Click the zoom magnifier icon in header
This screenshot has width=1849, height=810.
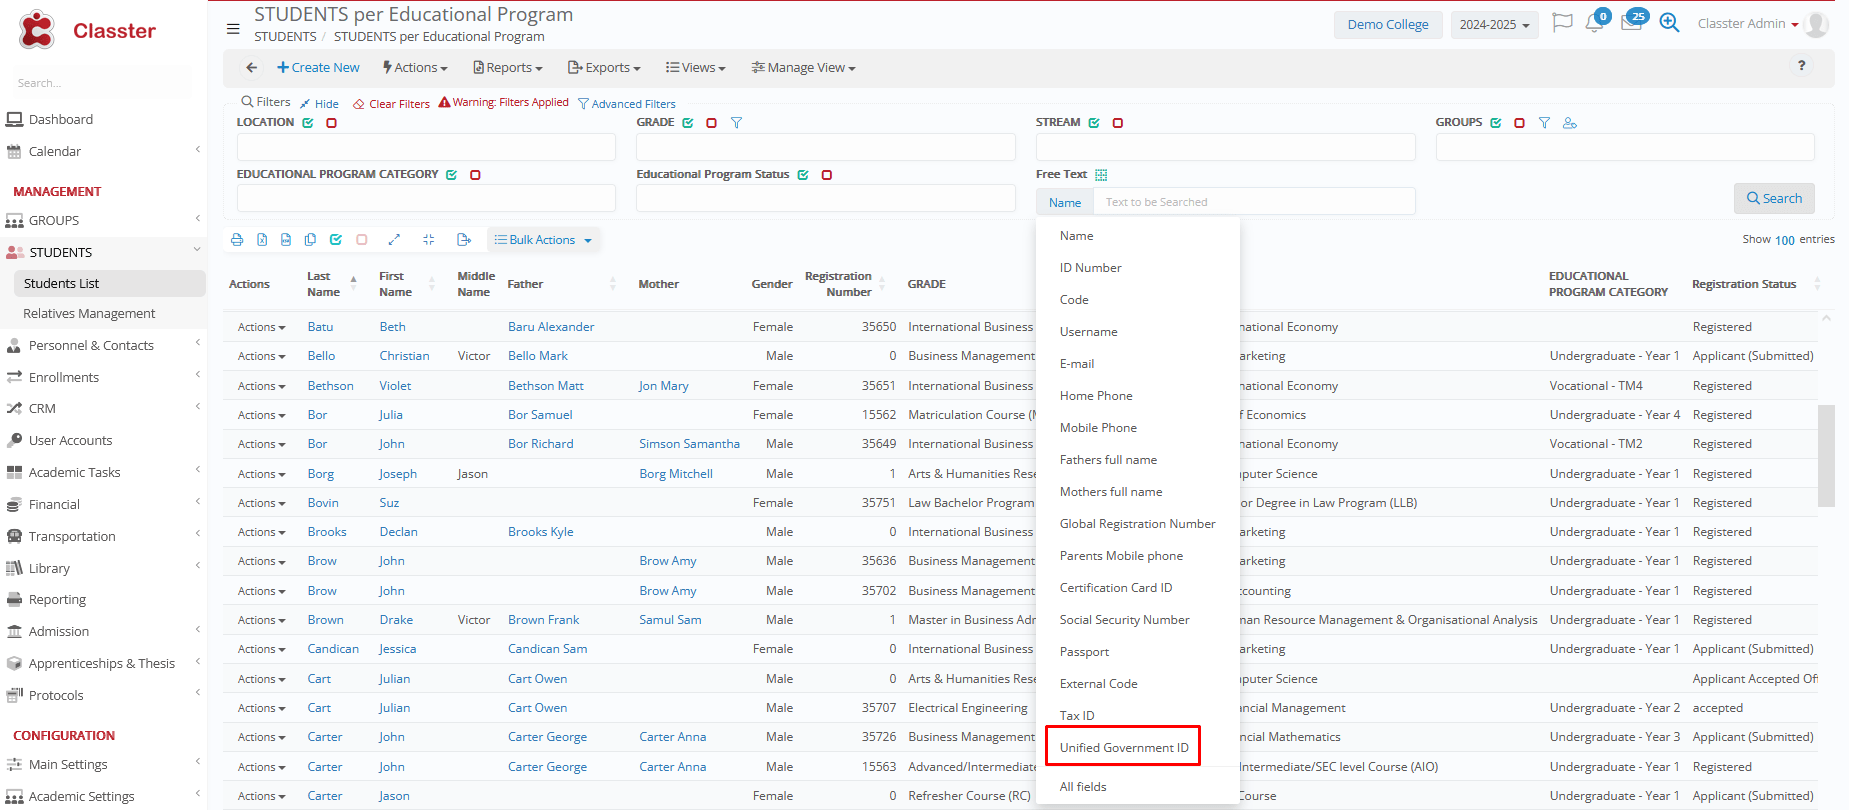coord(1669,23)
